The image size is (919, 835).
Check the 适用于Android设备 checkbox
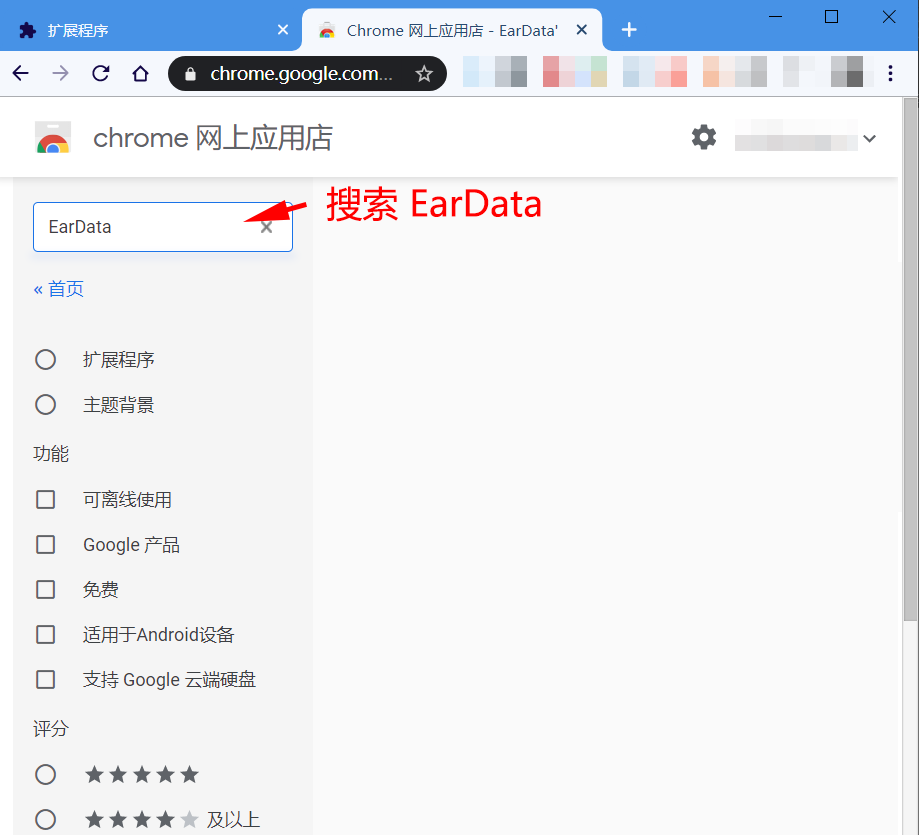click(x=46, y=635)
